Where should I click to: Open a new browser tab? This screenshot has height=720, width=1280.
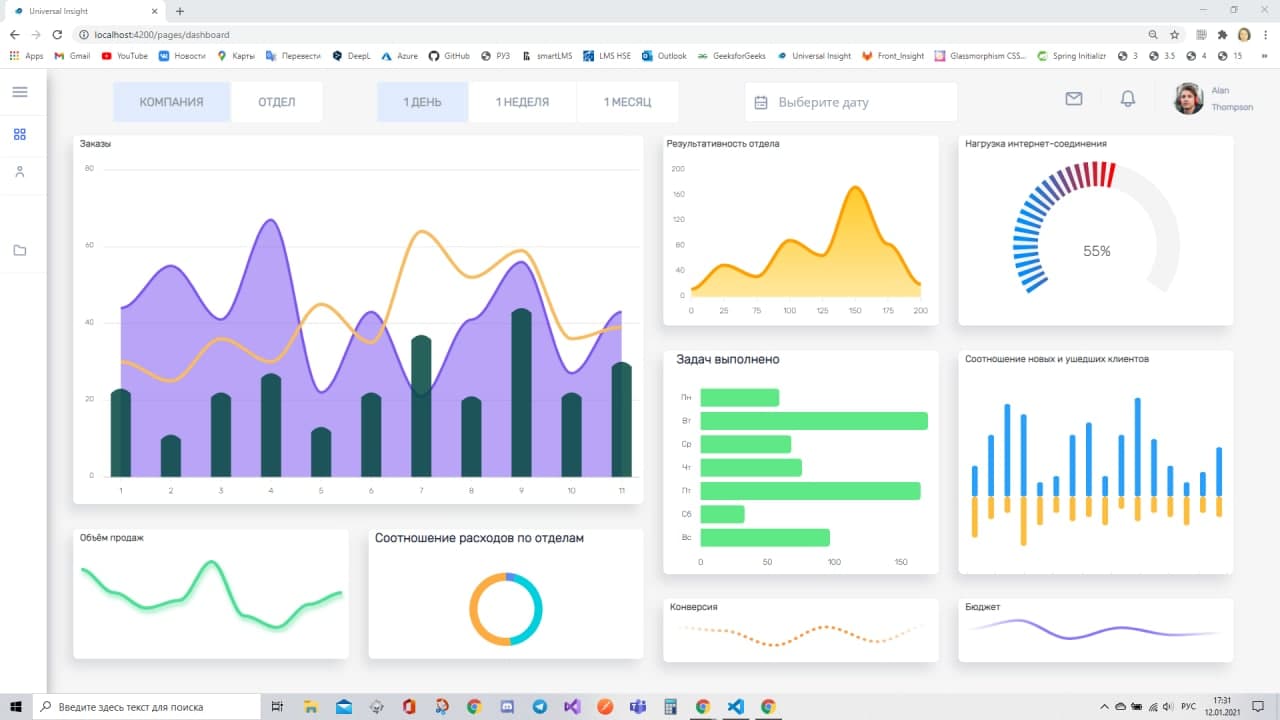[x=180, y=11]
